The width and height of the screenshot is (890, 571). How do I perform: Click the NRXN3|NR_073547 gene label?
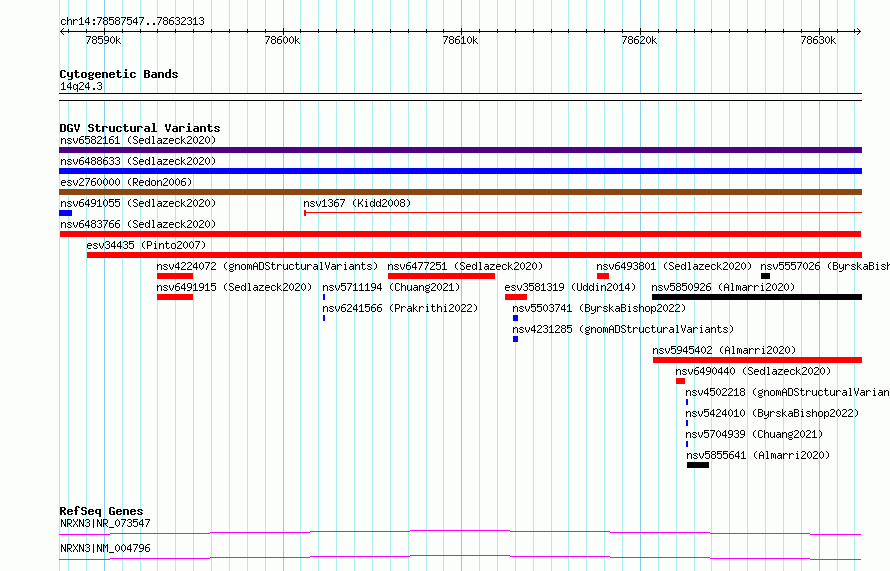pyautogui.click(x=105, y=523)
